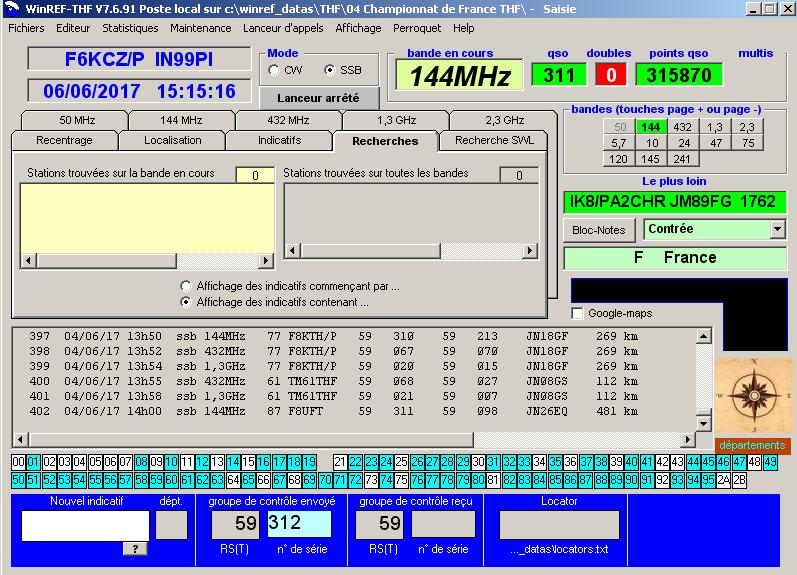The height and width of the screenshot is (575, 797).
Task: Click département box 01
Action: pyautogui.click(x=34, y=462)
